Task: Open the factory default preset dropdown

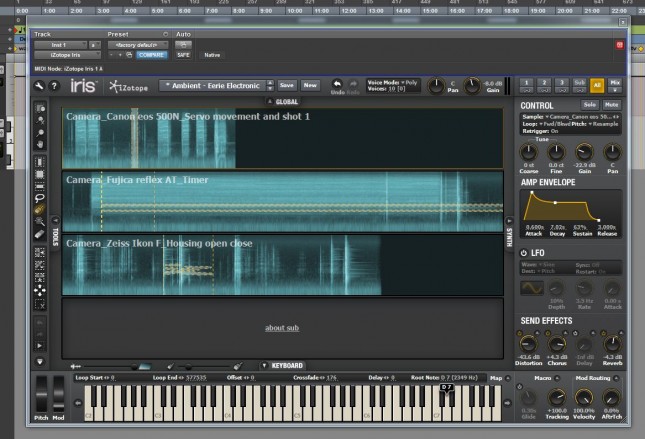Action: click(x=136, y=45)
